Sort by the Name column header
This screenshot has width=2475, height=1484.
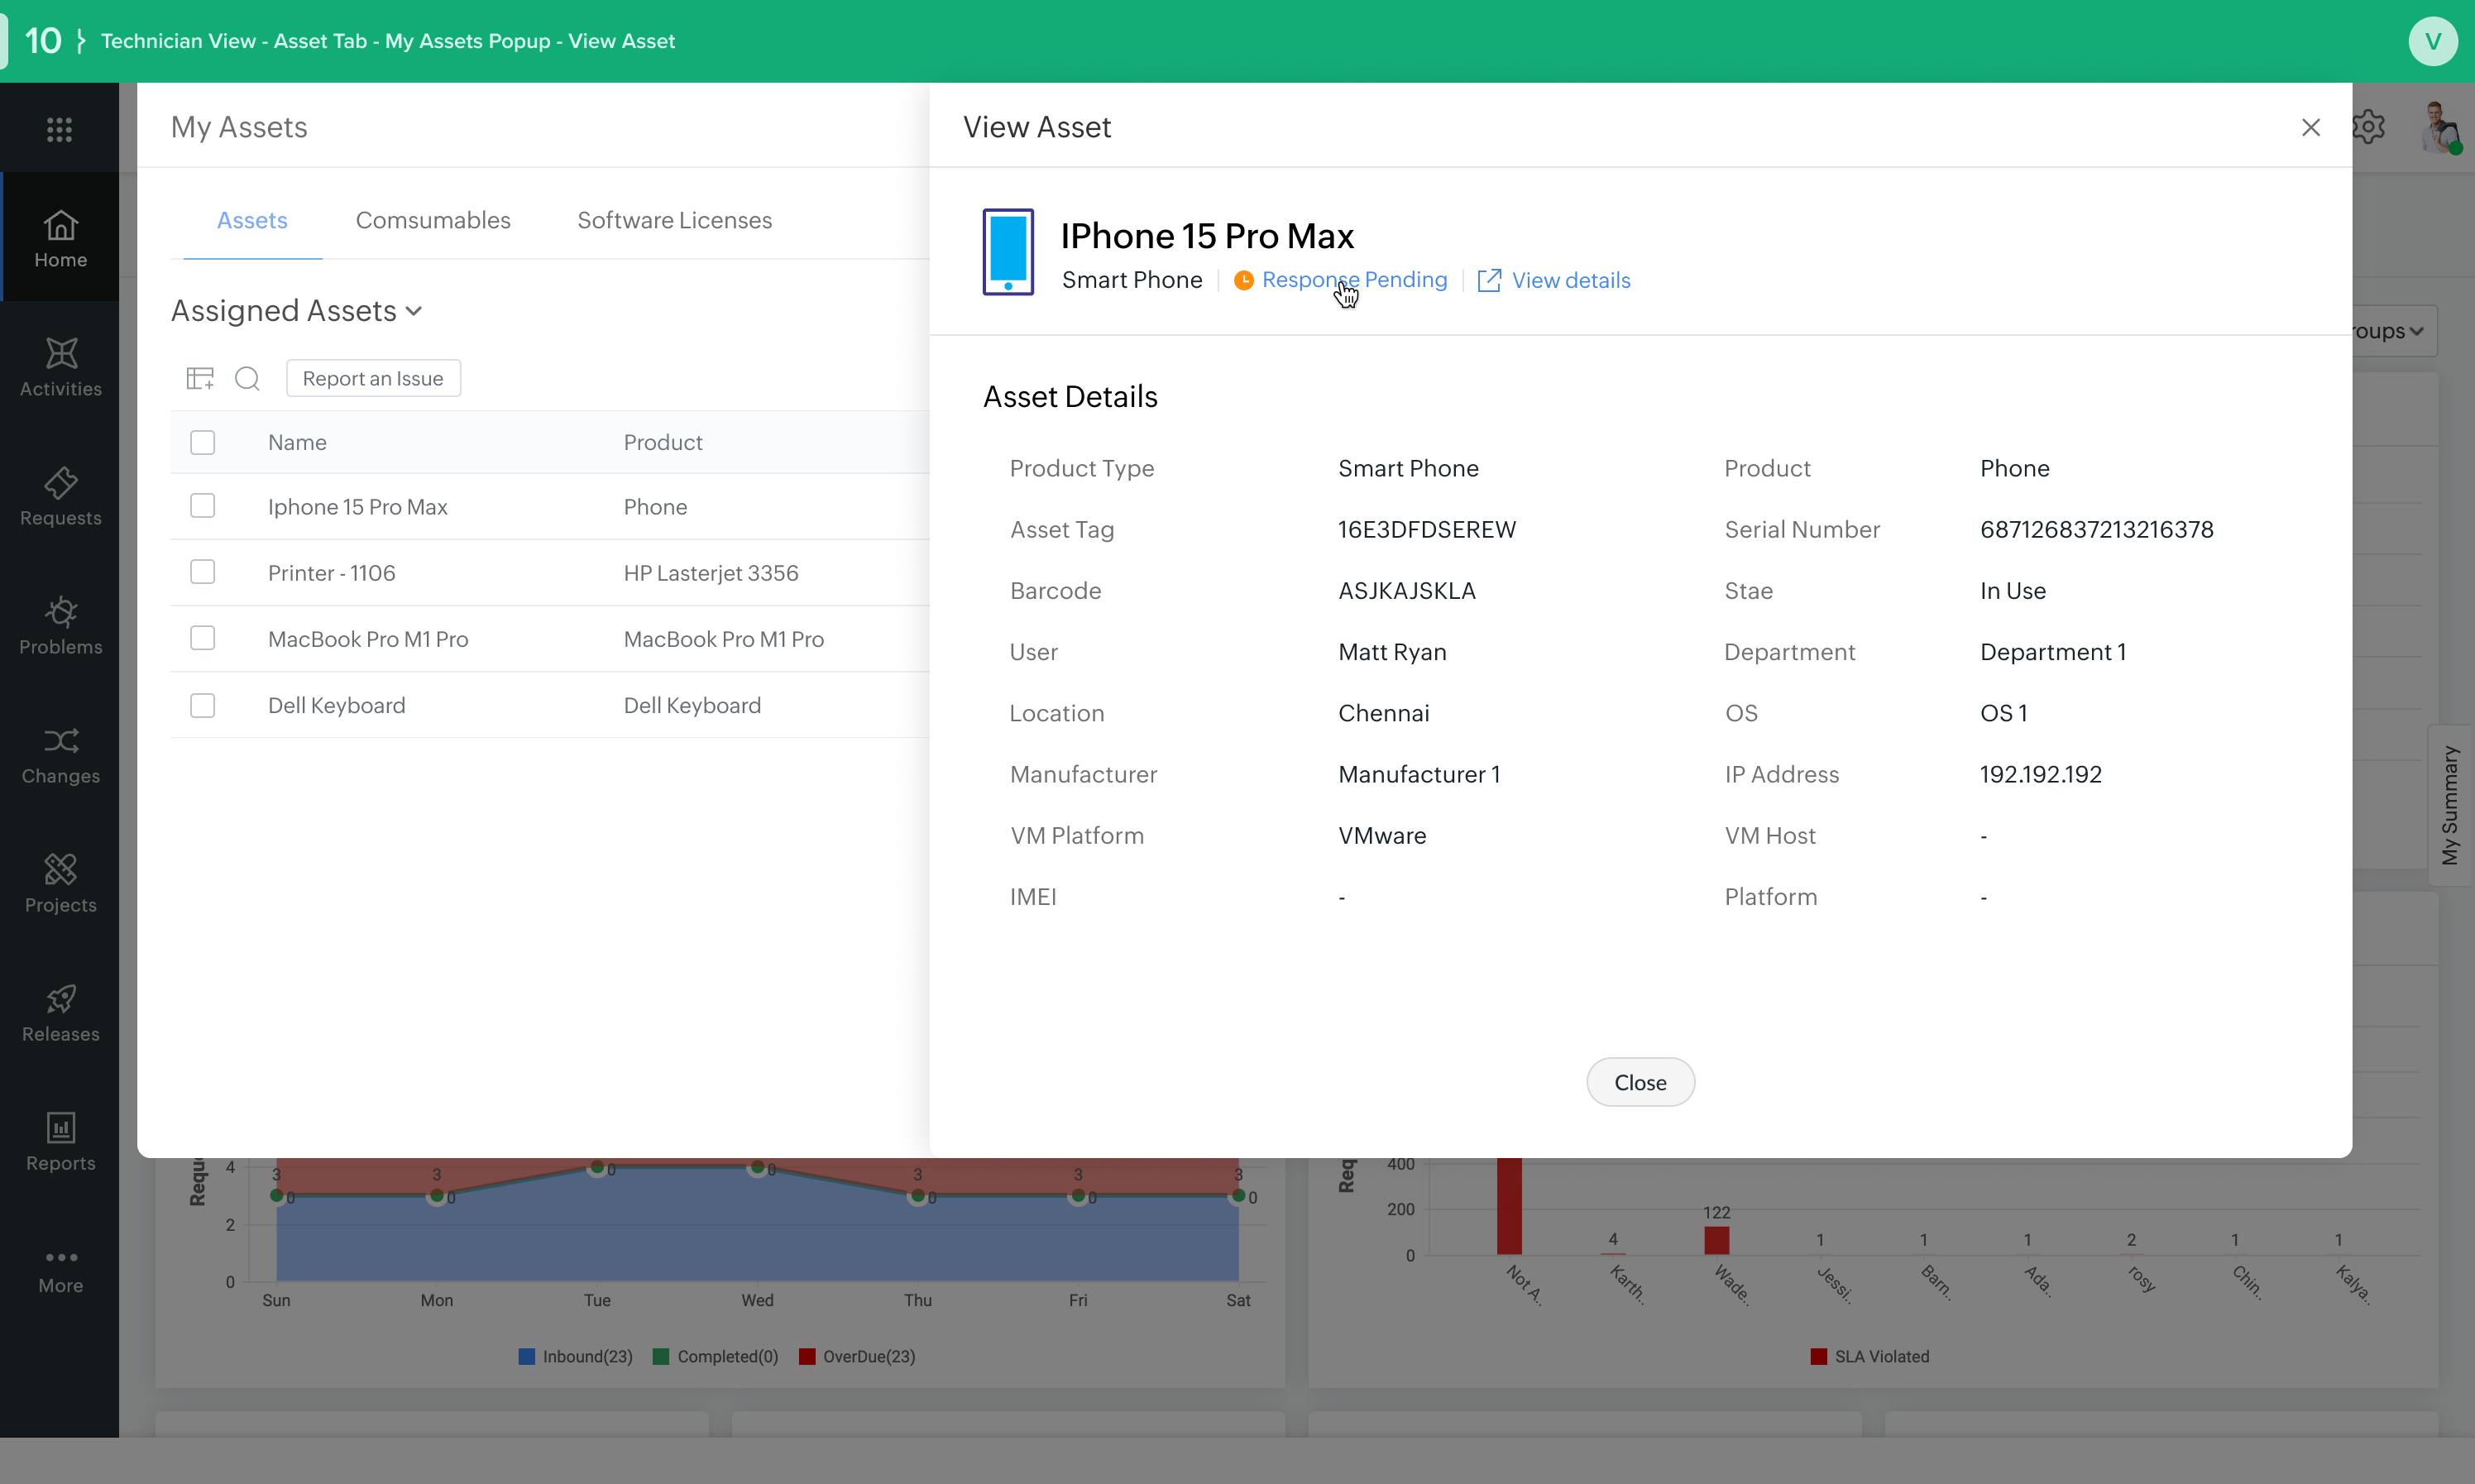(297, 442)
